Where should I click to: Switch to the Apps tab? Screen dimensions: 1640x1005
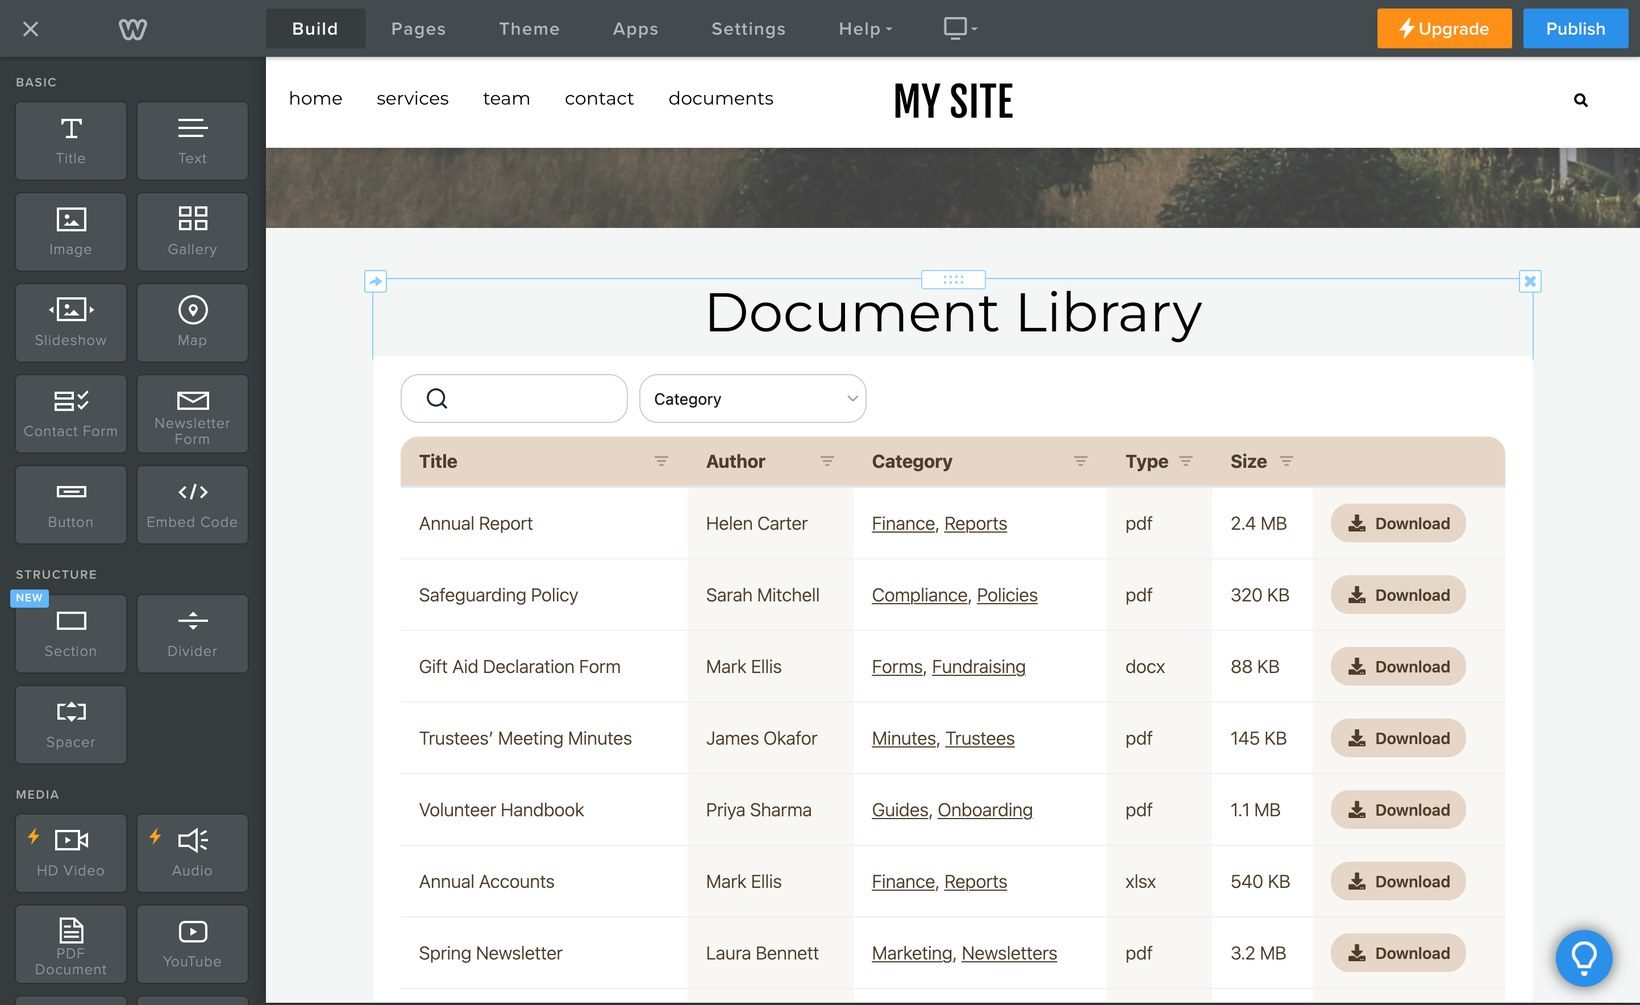(x=635, y=29)
